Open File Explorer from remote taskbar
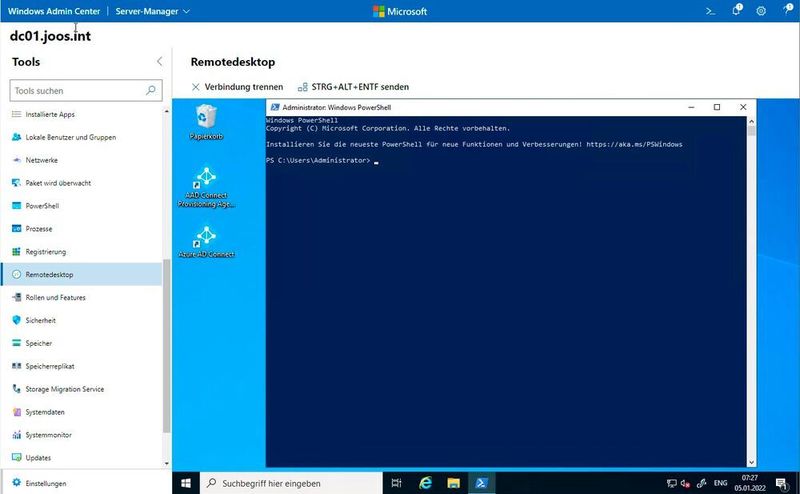800x494 pixels. (453, 483)
